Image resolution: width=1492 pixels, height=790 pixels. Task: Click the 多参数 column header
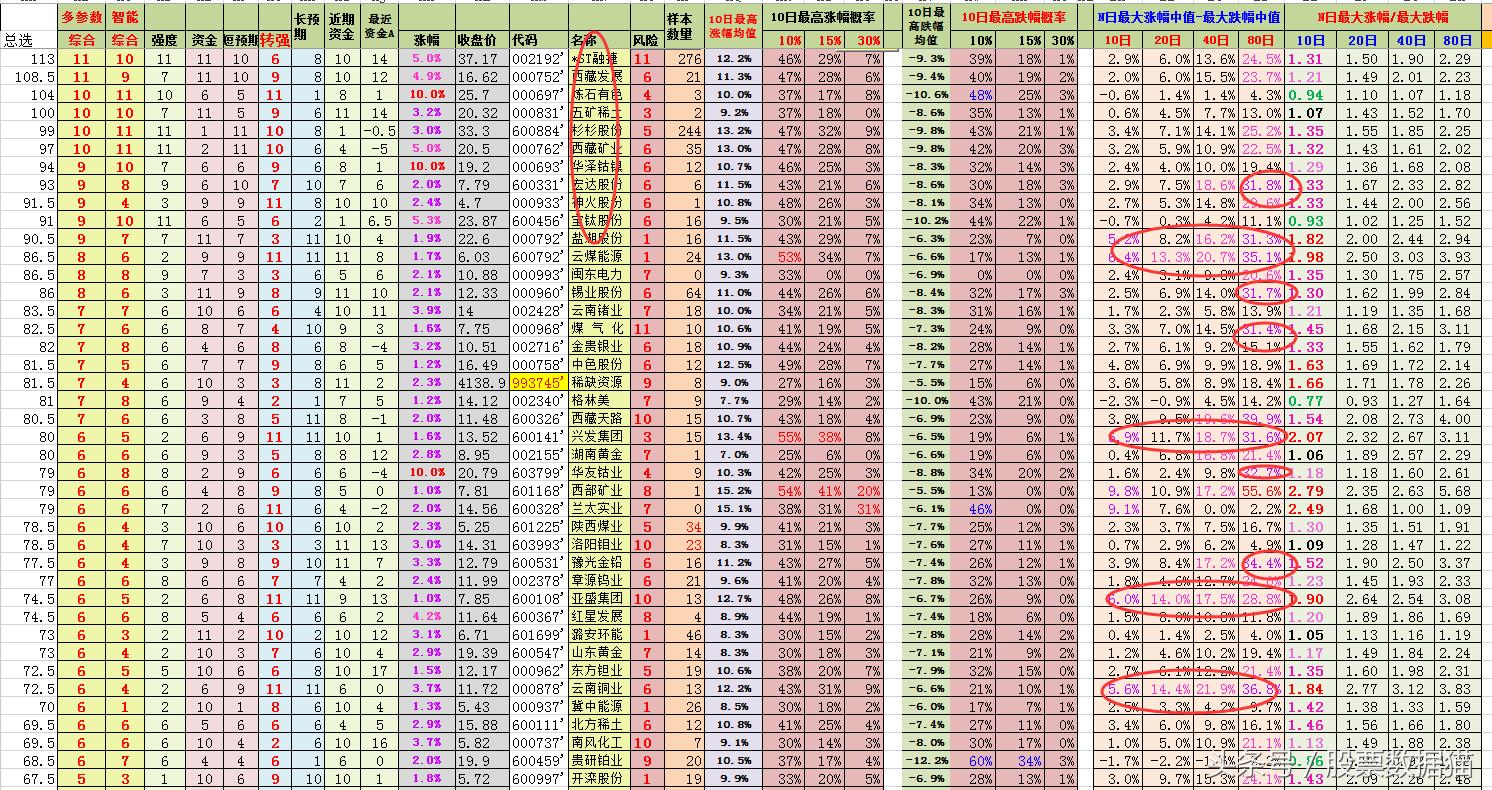point(80,17)
